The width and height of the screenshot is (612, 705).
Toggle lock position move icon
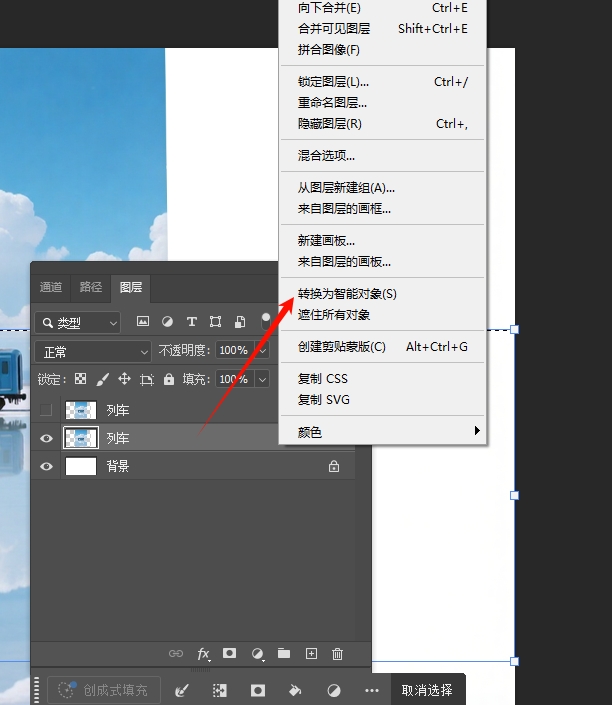pos(124,379)
